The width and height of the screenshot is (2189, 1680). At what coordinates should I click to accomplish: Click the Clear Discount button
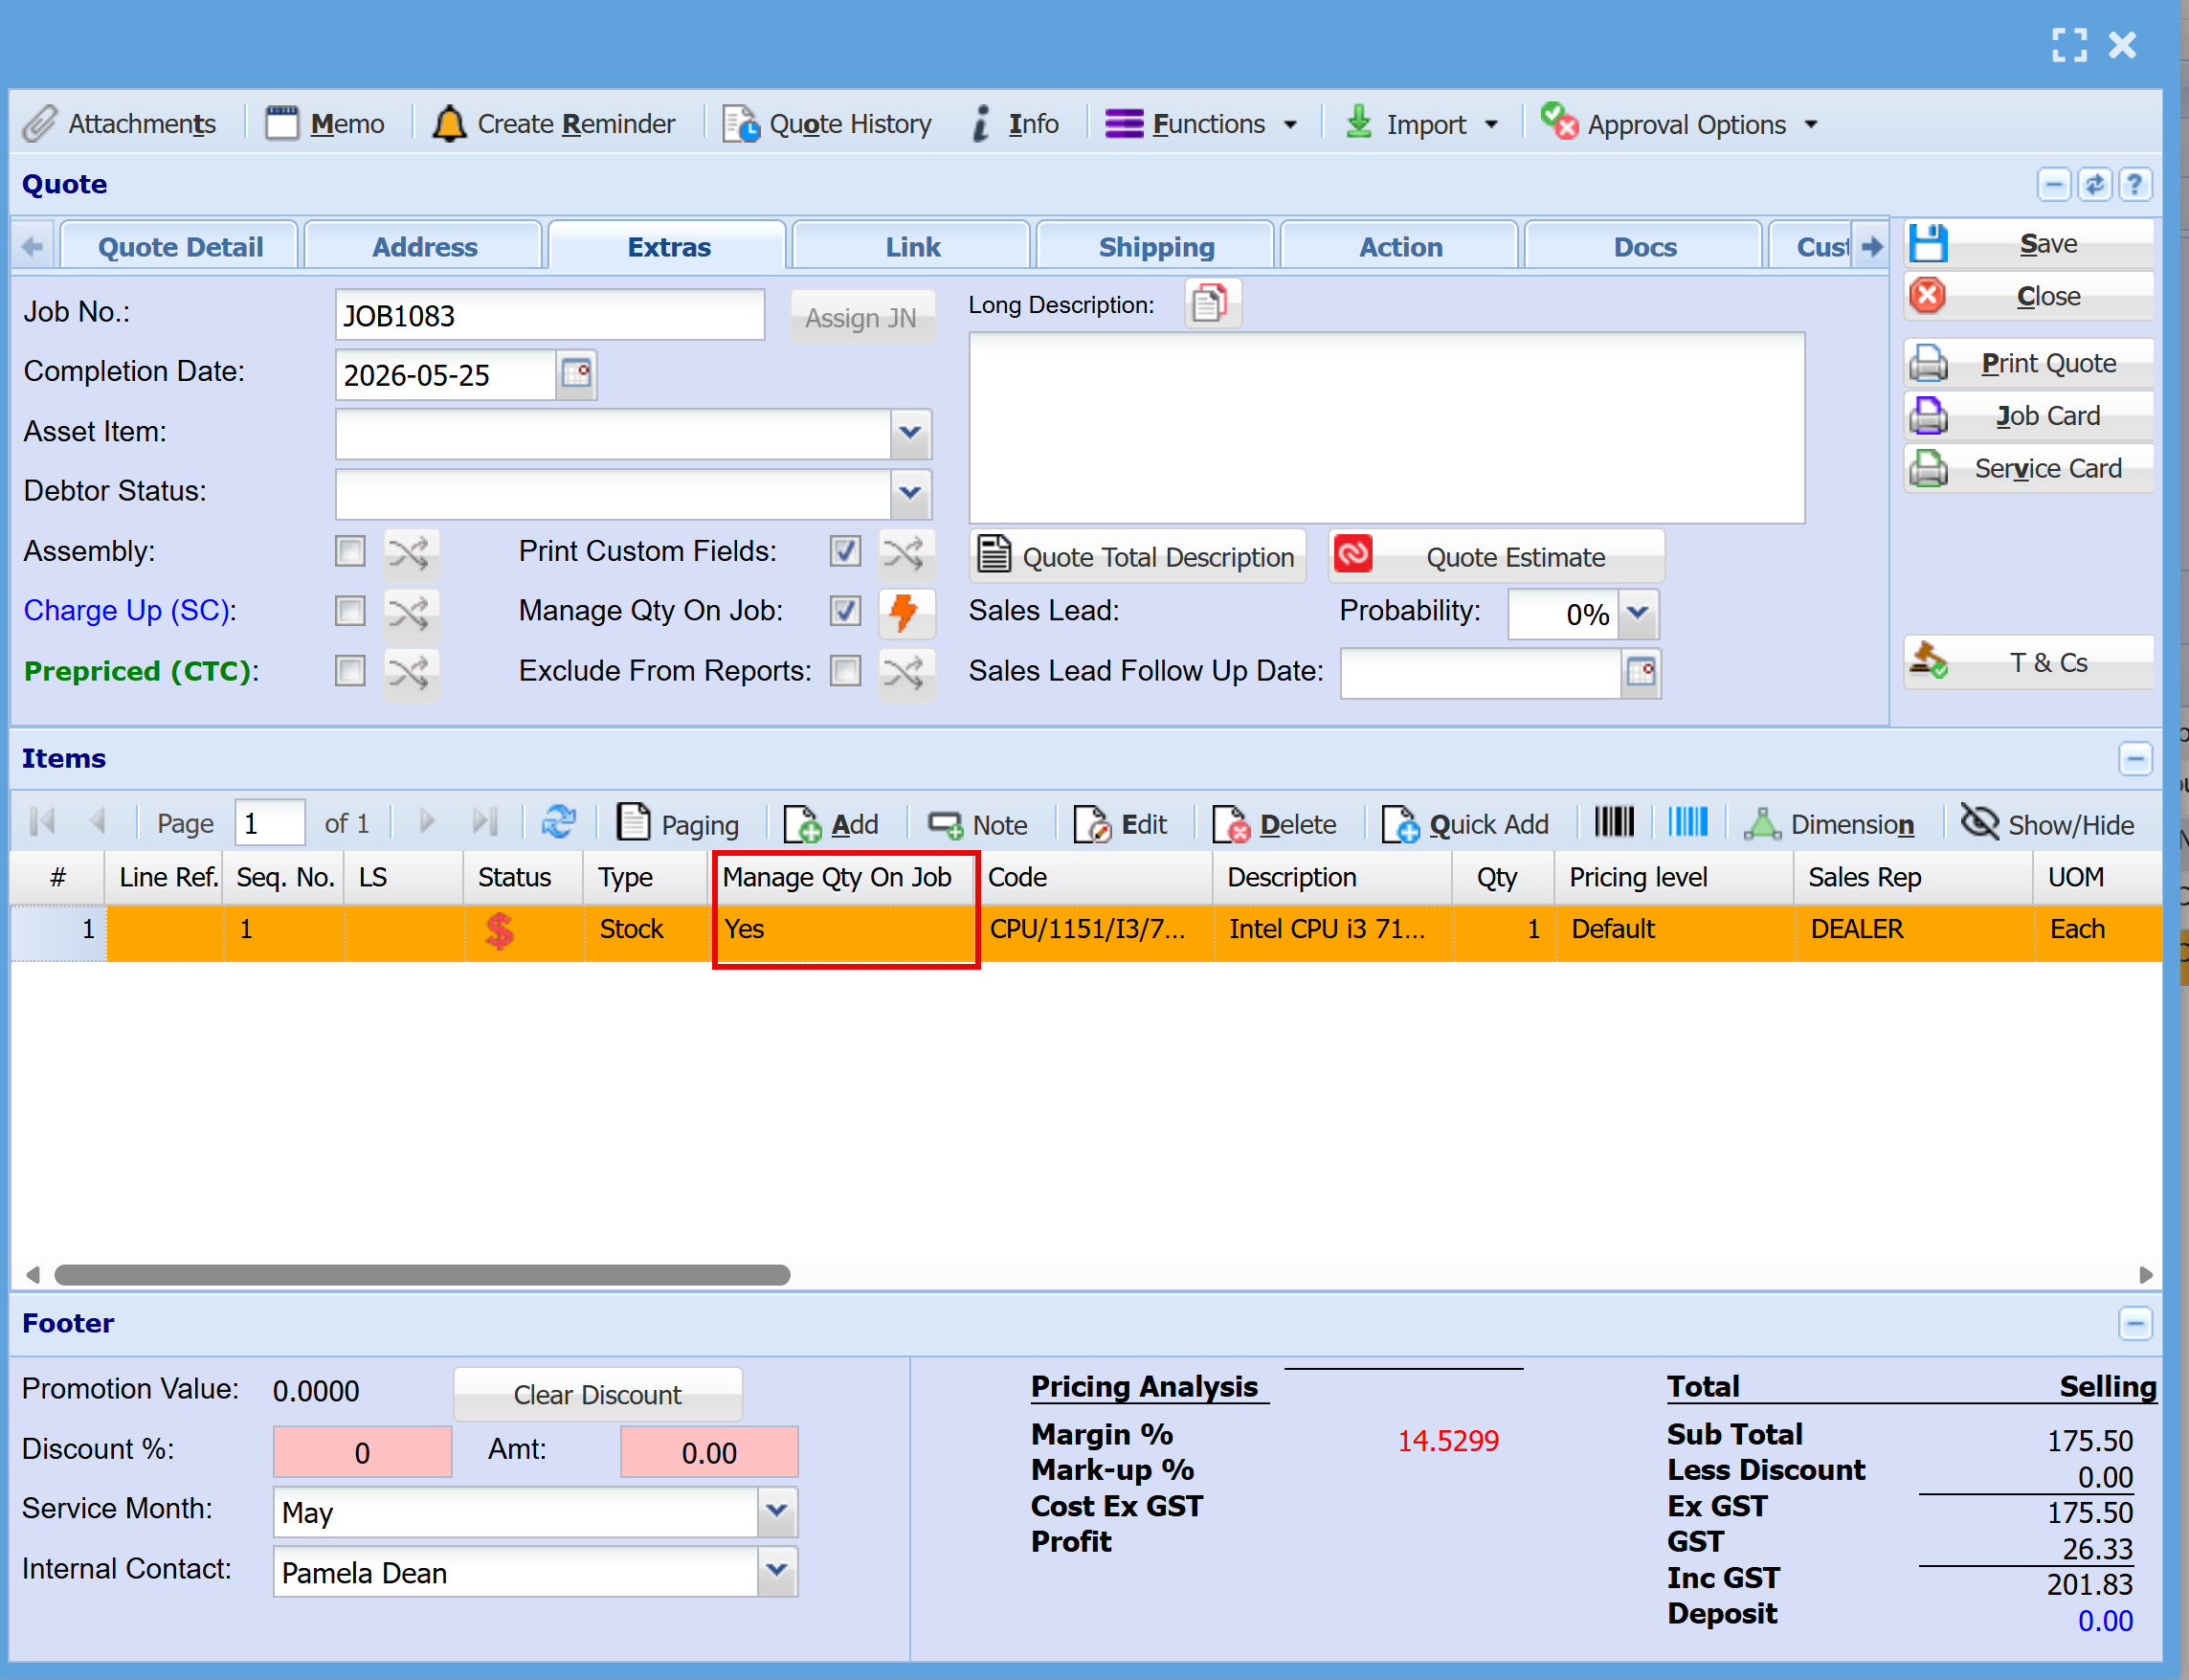coord(597,1394)
